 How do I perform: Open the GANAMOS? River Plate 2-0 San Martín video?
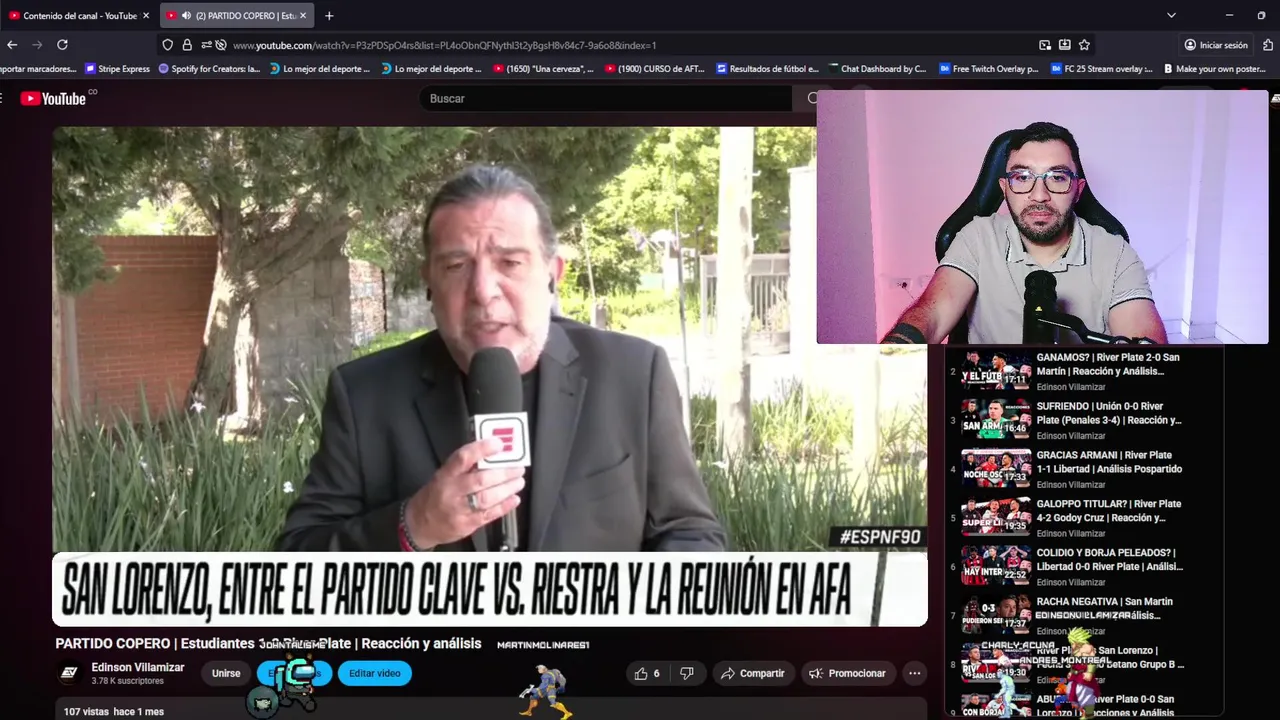pos(1085,371)
